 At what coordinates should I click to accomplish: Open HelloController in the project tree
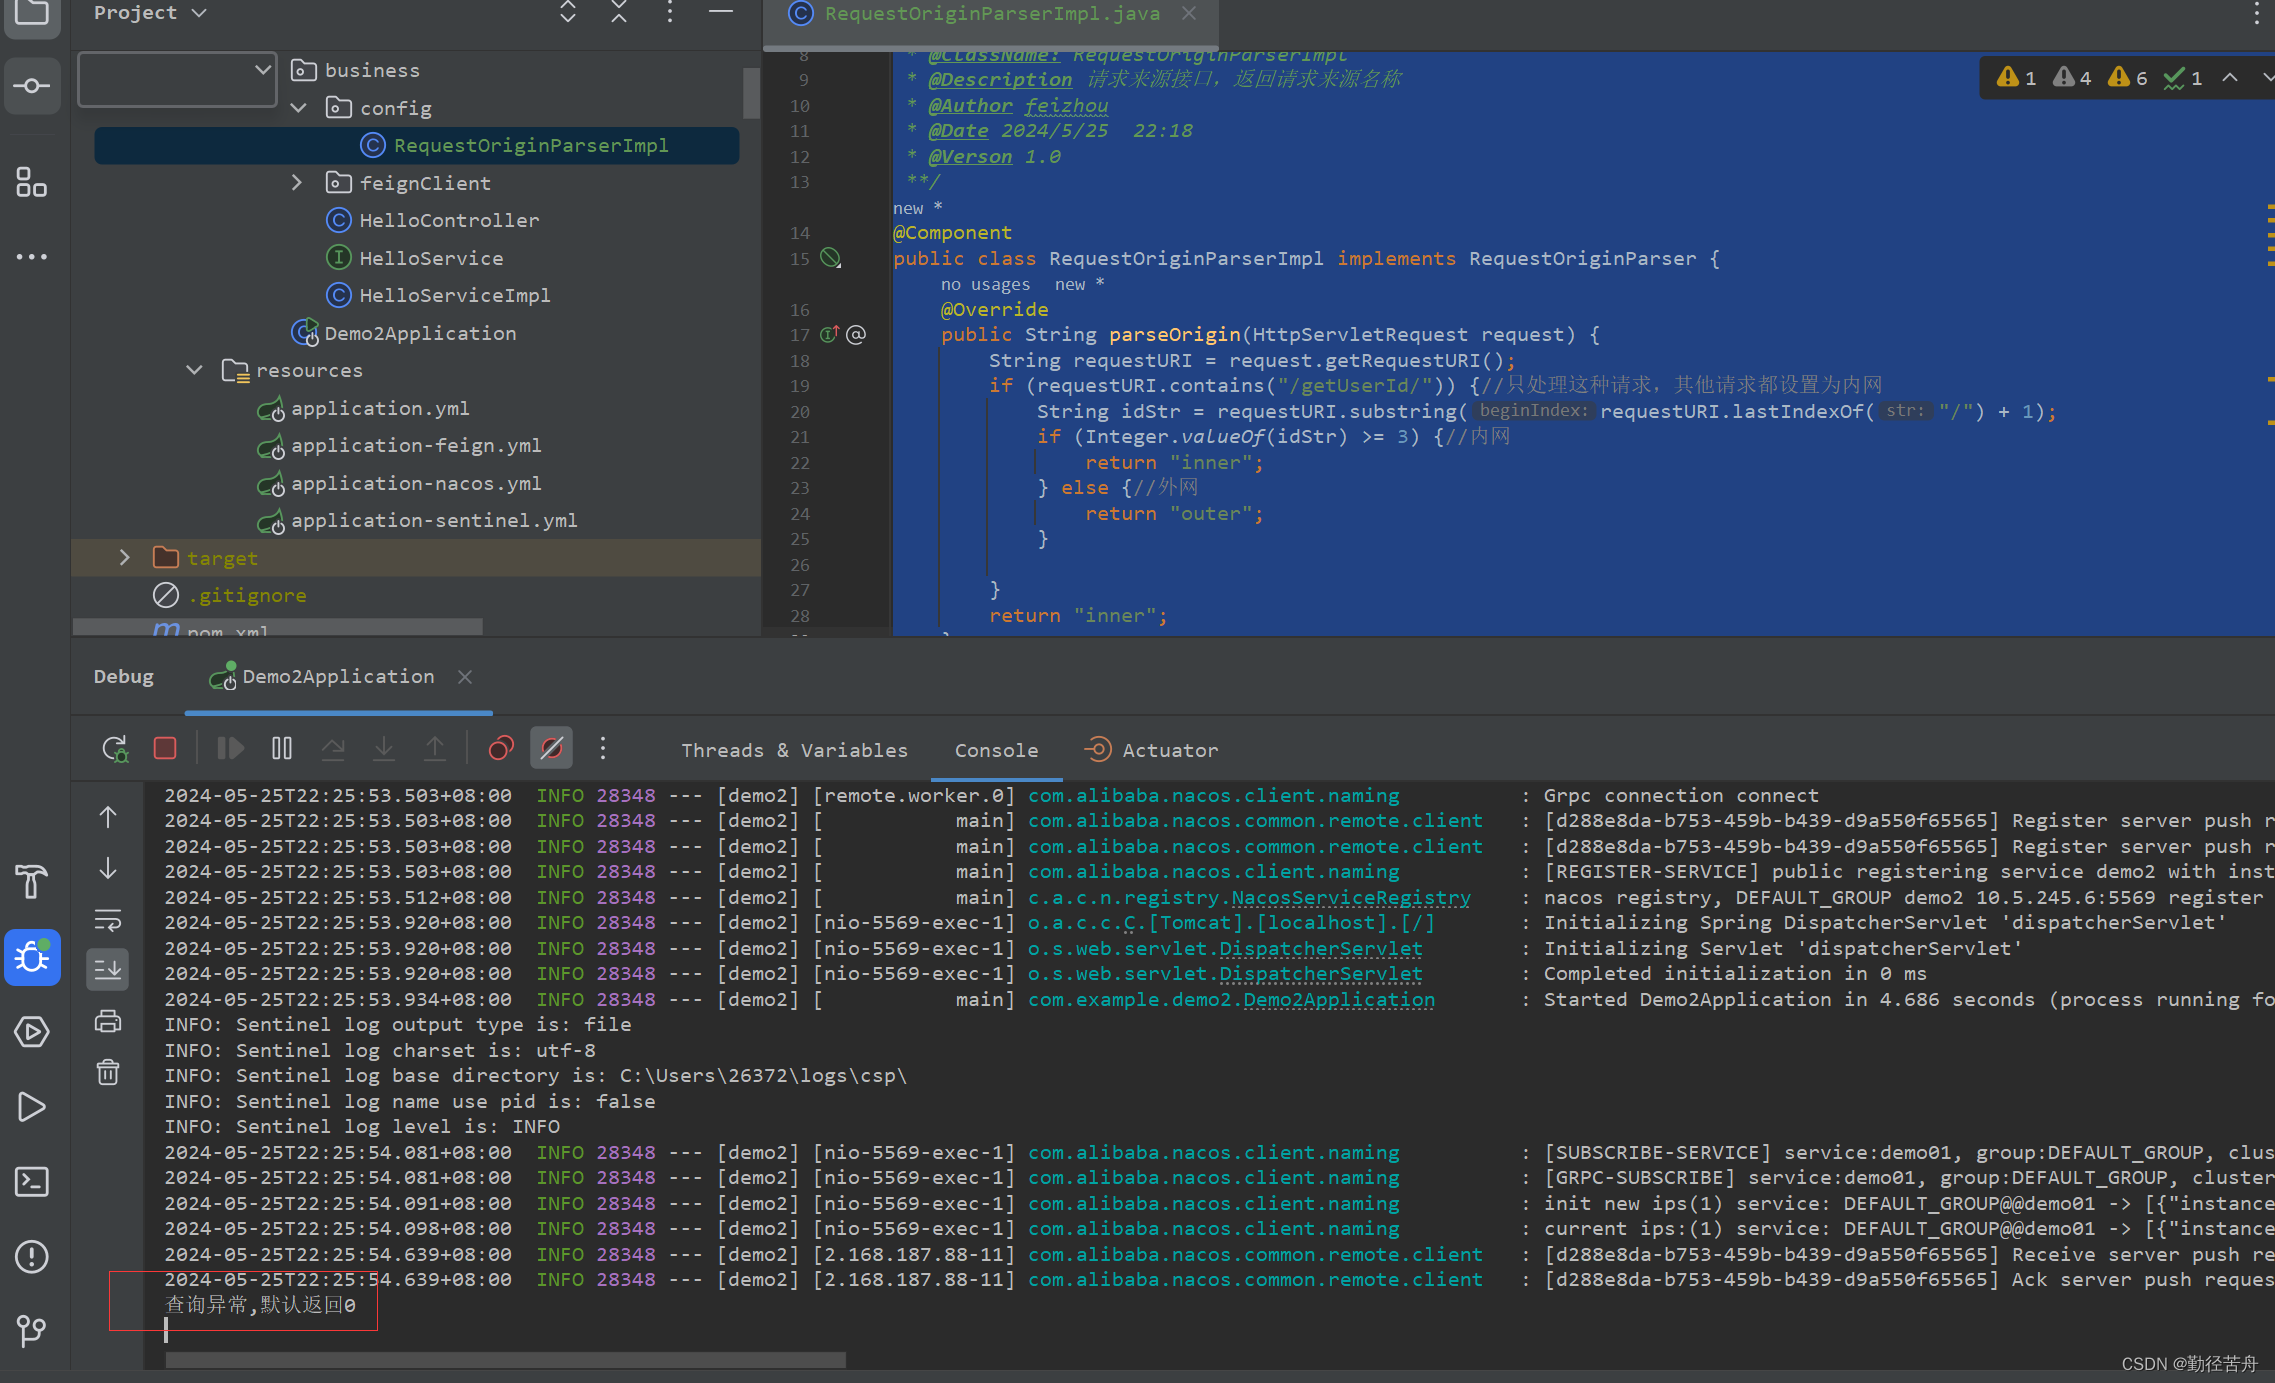click(x=449, y=220)
